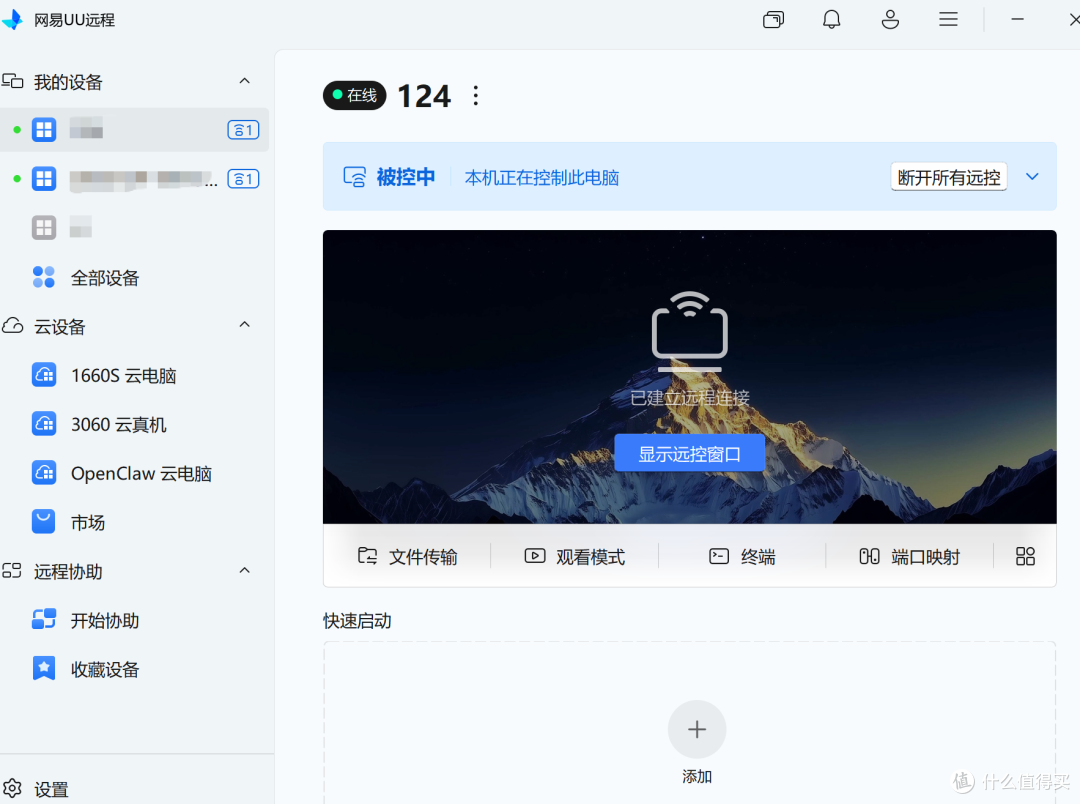Click the 显示远控窗口 button
The height and width of the screenshot is (804, 1080).
[689, 453]
